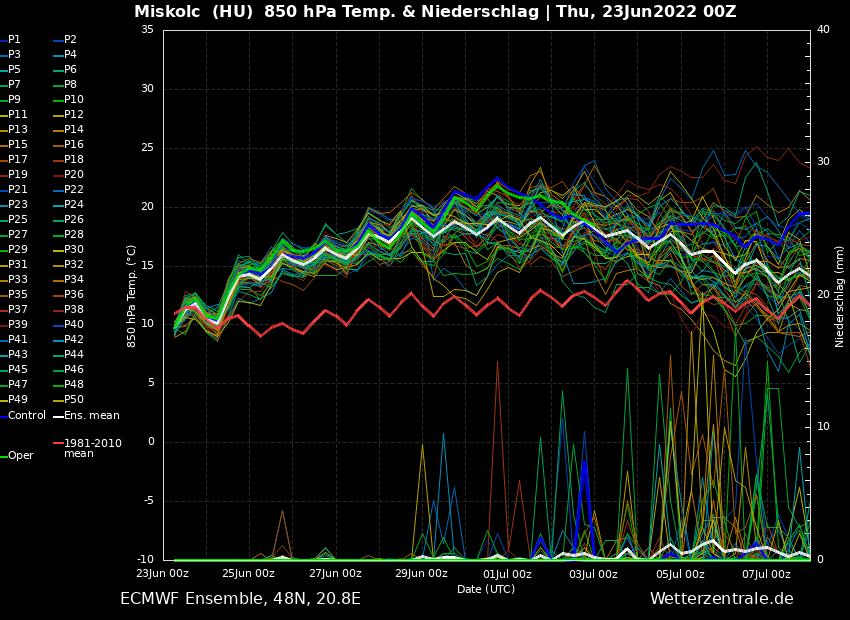Click the ECMWF Ensemble, 48N, 20.8E caption

[x=240, y=599]
